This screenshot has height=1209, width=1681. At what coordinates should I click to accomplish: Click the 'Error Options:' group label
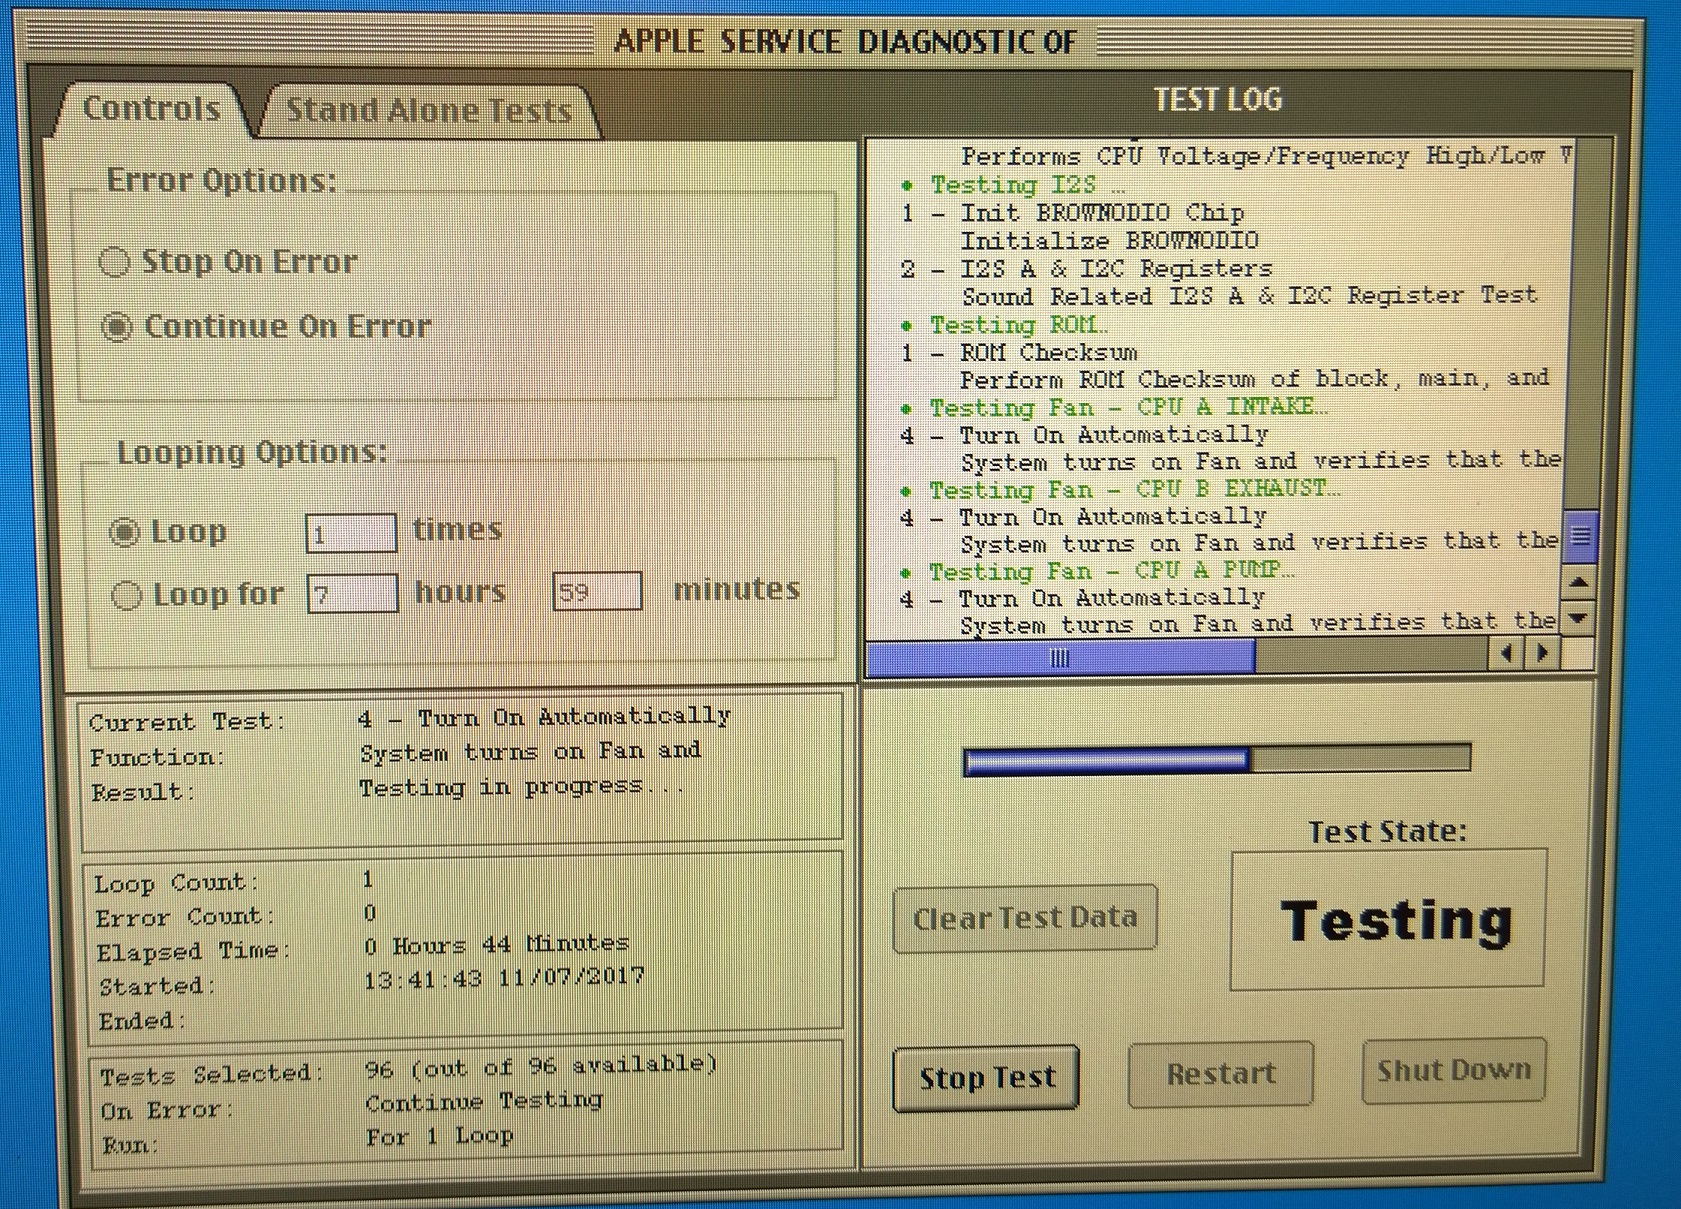point(222,181)
